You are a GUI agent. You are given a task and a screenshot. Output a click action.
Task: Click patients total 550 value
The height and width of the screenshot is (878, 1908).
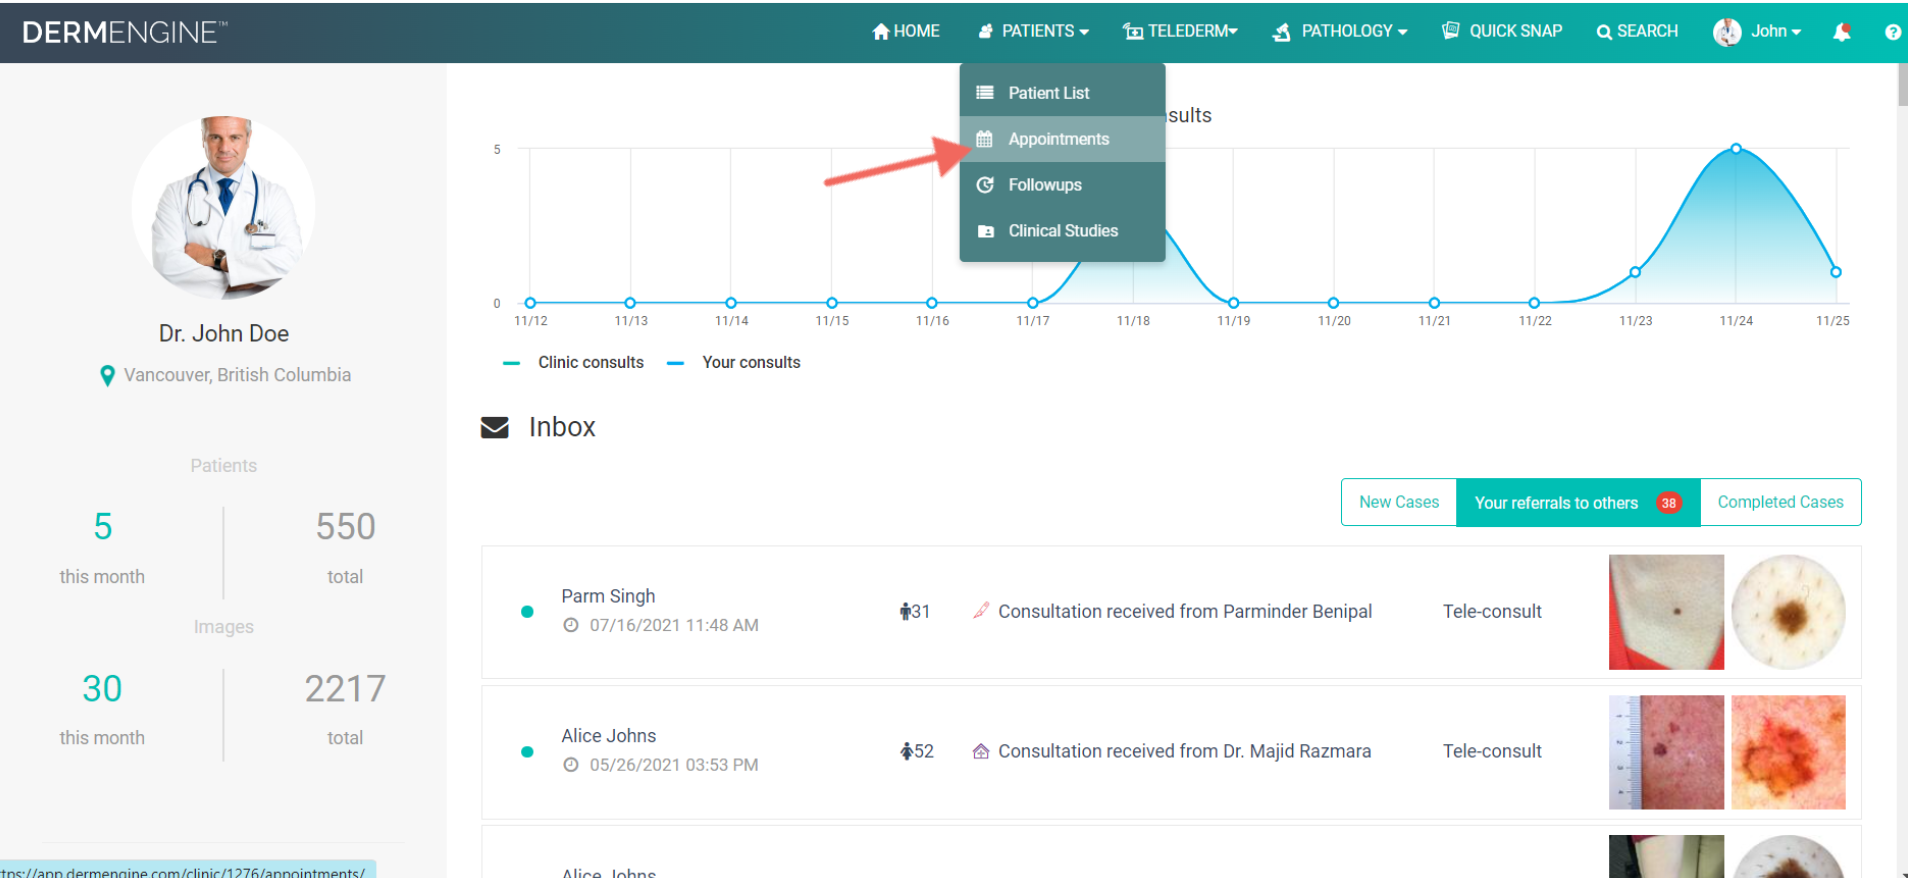click(345, 527)
